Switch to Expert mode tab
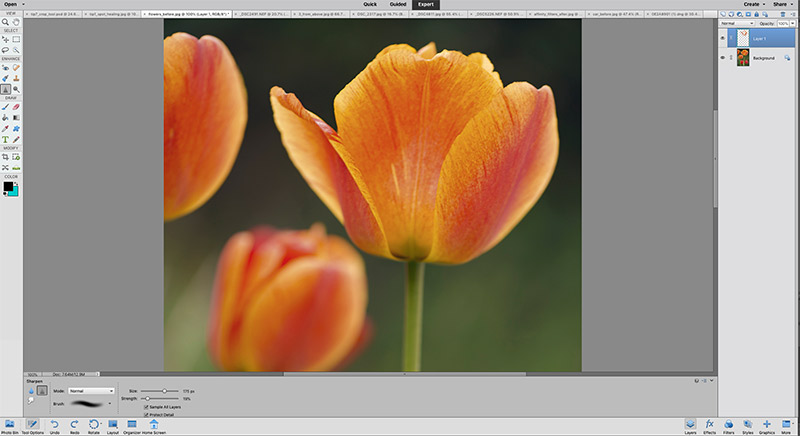 (426, 5)
